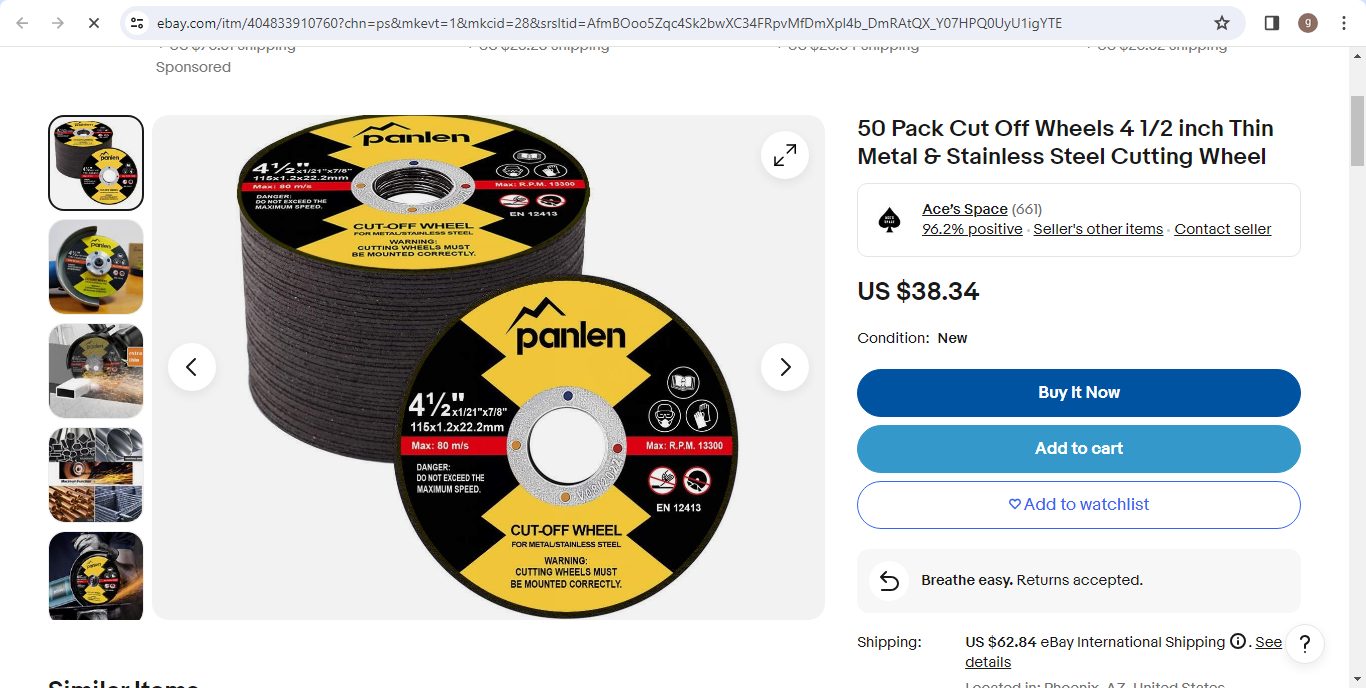Select thumbnail showing sparks cutting metal

point(96,371)
